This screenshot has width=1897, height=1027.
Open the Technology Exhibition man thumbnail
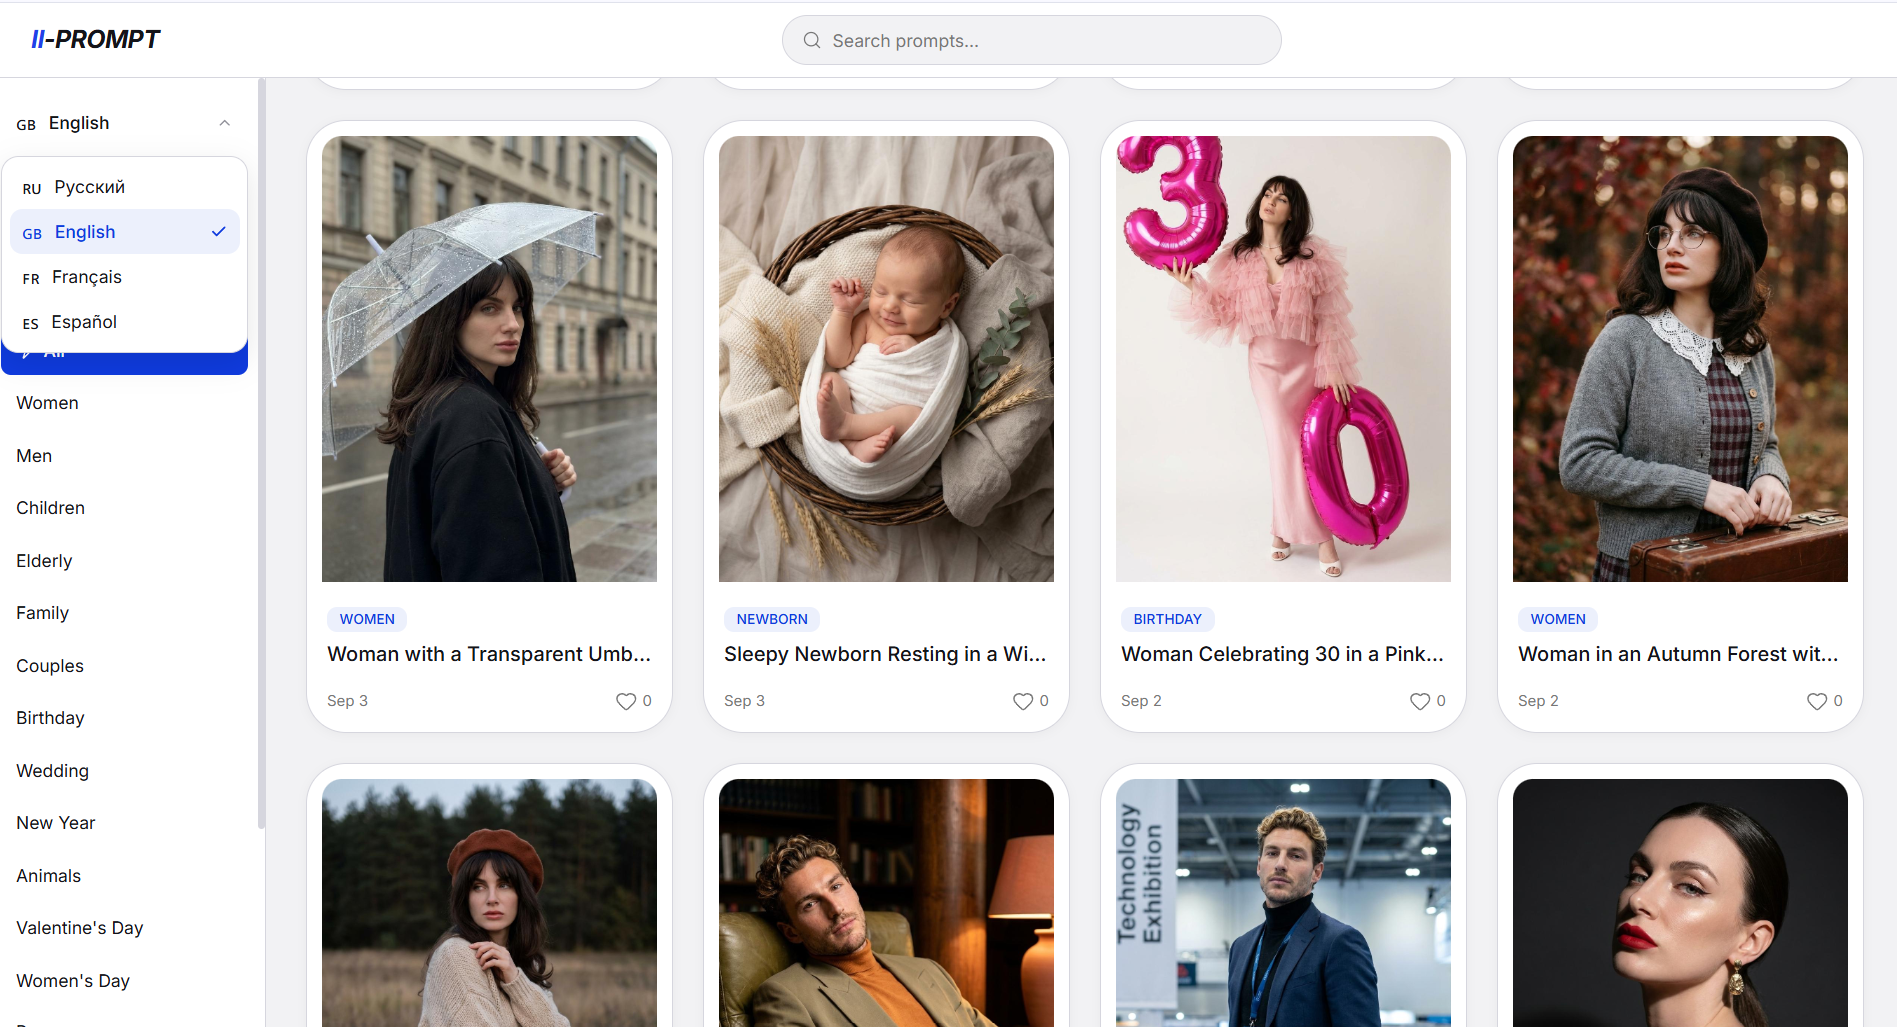pyautogui.click(x=1283, y=903)
